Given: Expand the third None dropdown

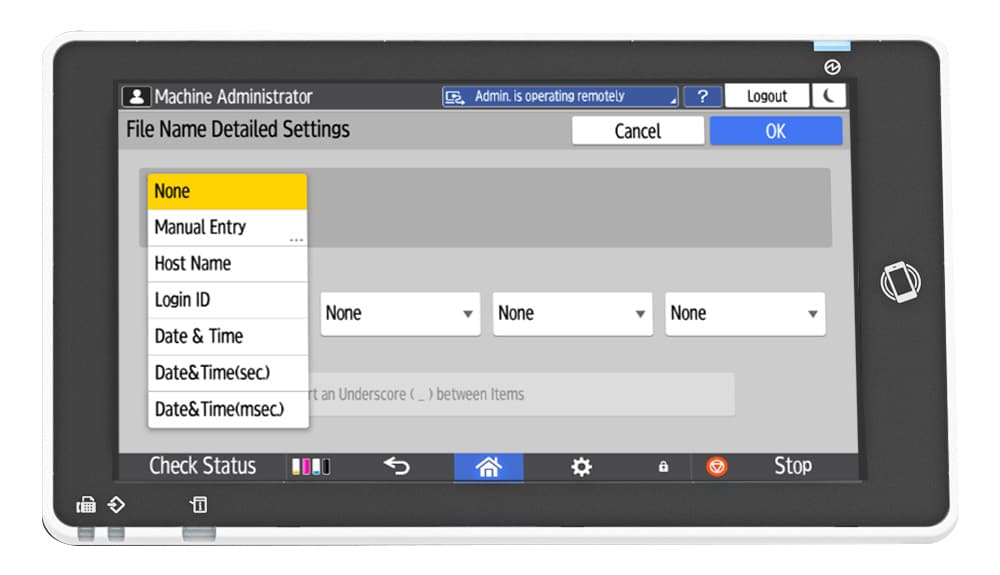Looking at the screenshot, I should (x=572, y=313).
